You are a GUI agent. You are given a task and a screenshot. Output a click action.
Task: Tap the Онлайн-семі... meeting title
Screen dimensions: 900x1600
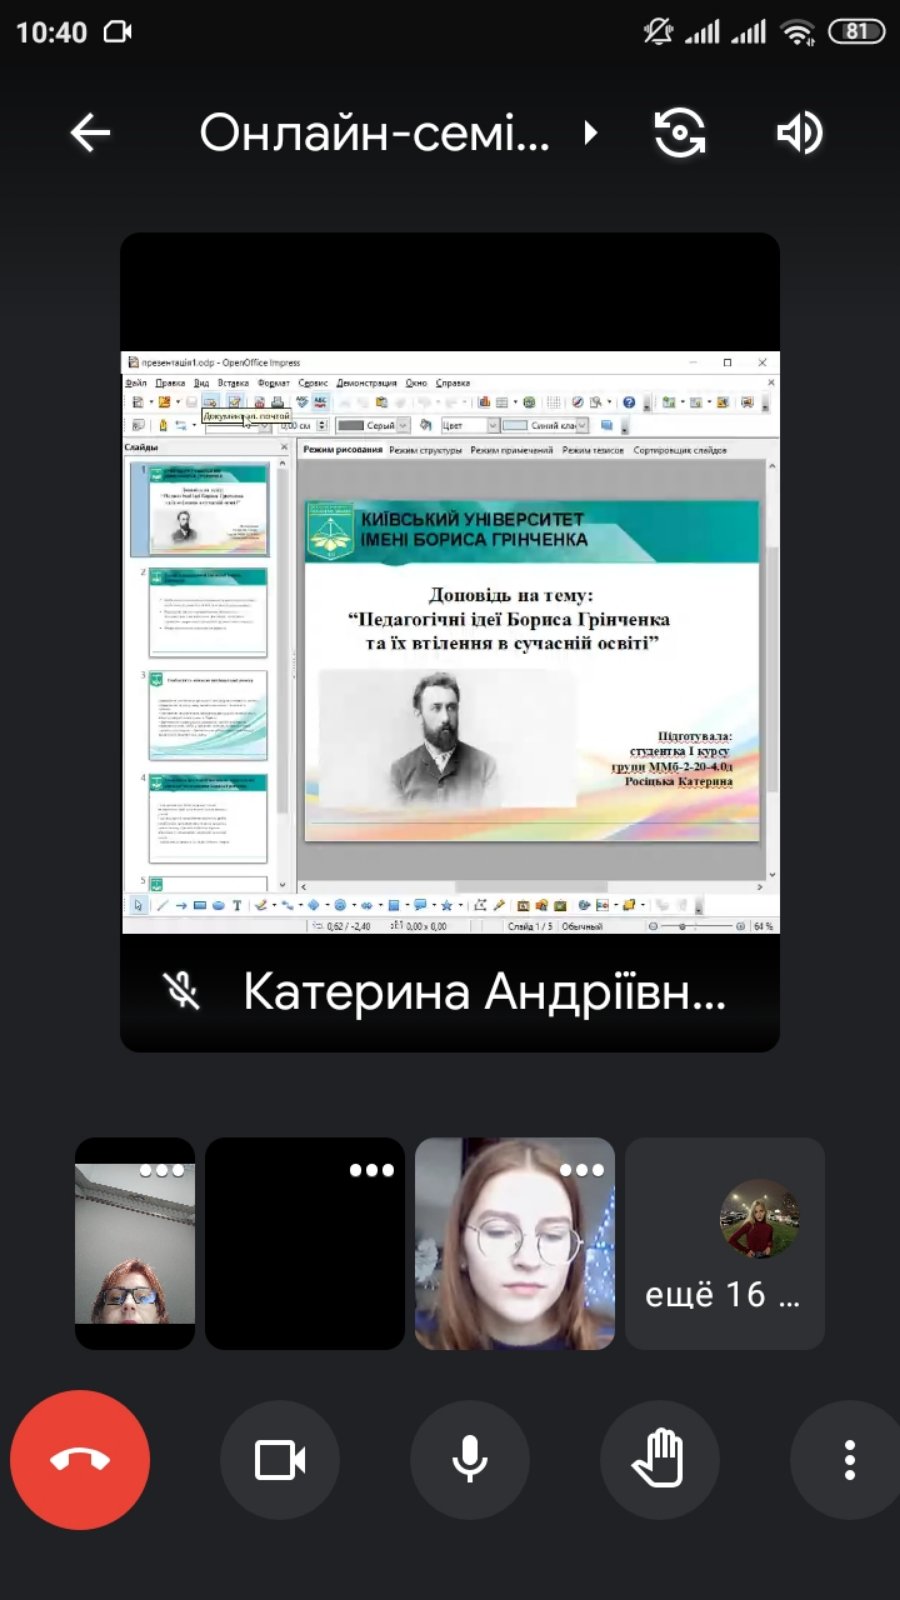pyautogui.click(x=374, y=133)
